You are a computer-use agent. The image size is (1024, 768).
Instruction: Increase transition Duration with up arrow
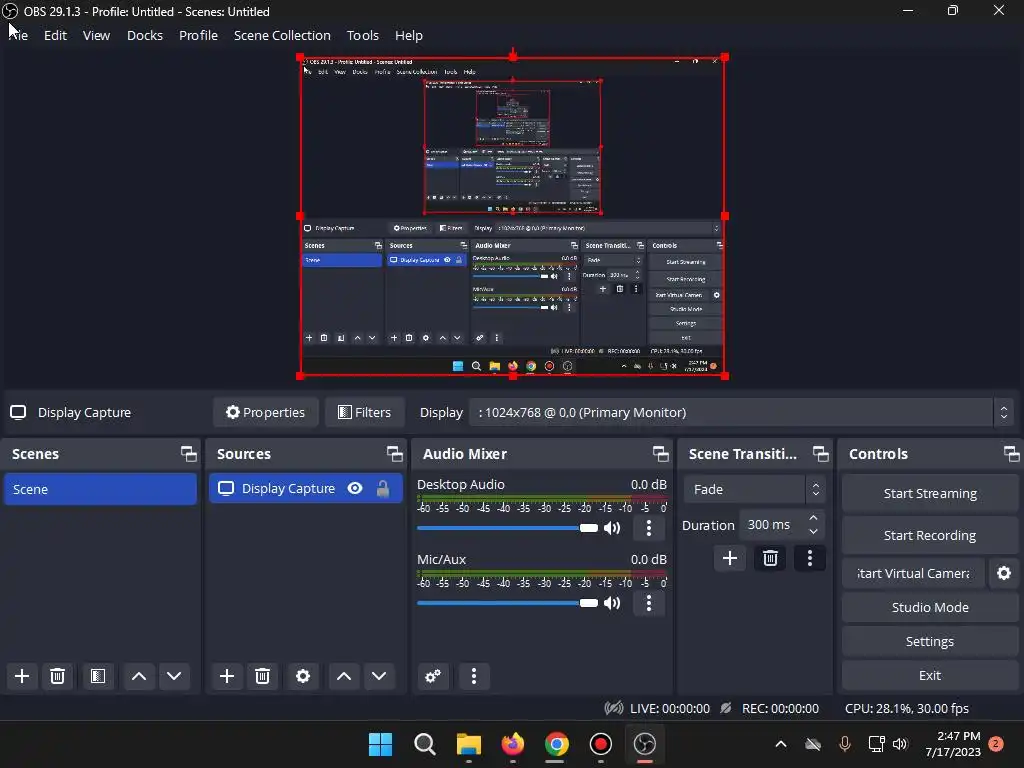coord(813,518)
